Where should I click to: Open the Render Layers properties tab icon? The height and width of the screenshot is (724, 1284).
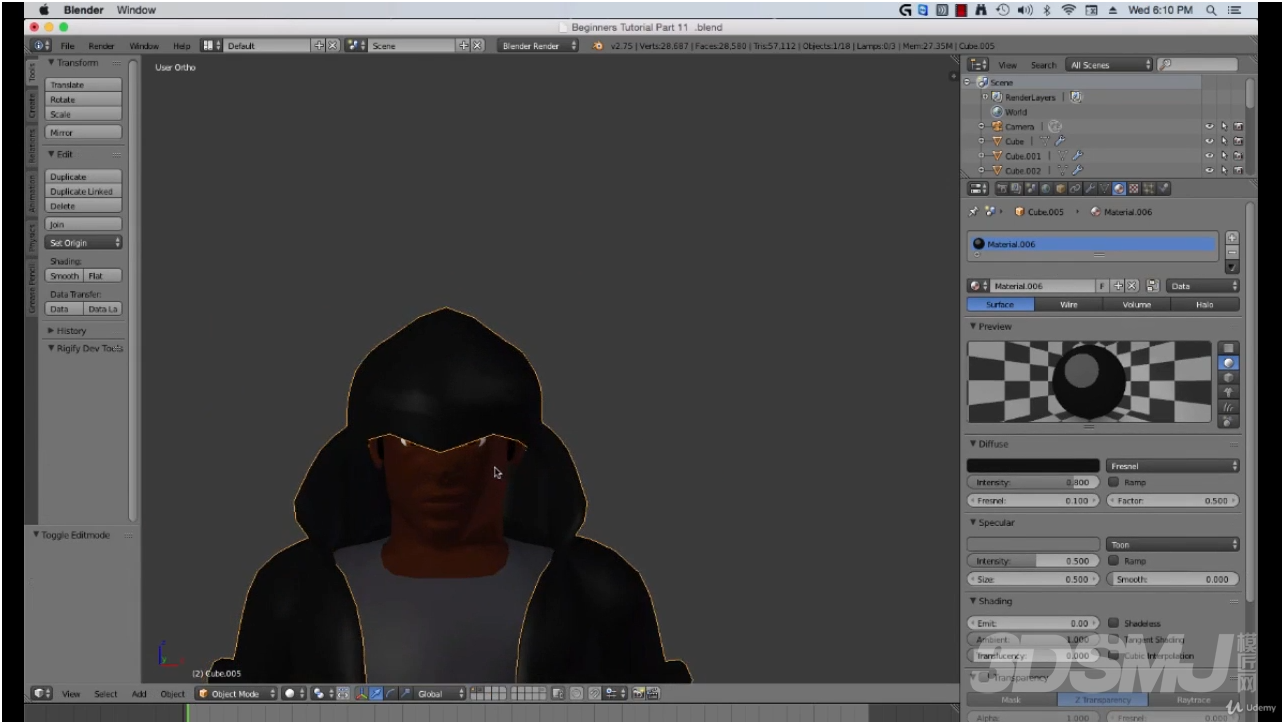[x=1016, y=188]
